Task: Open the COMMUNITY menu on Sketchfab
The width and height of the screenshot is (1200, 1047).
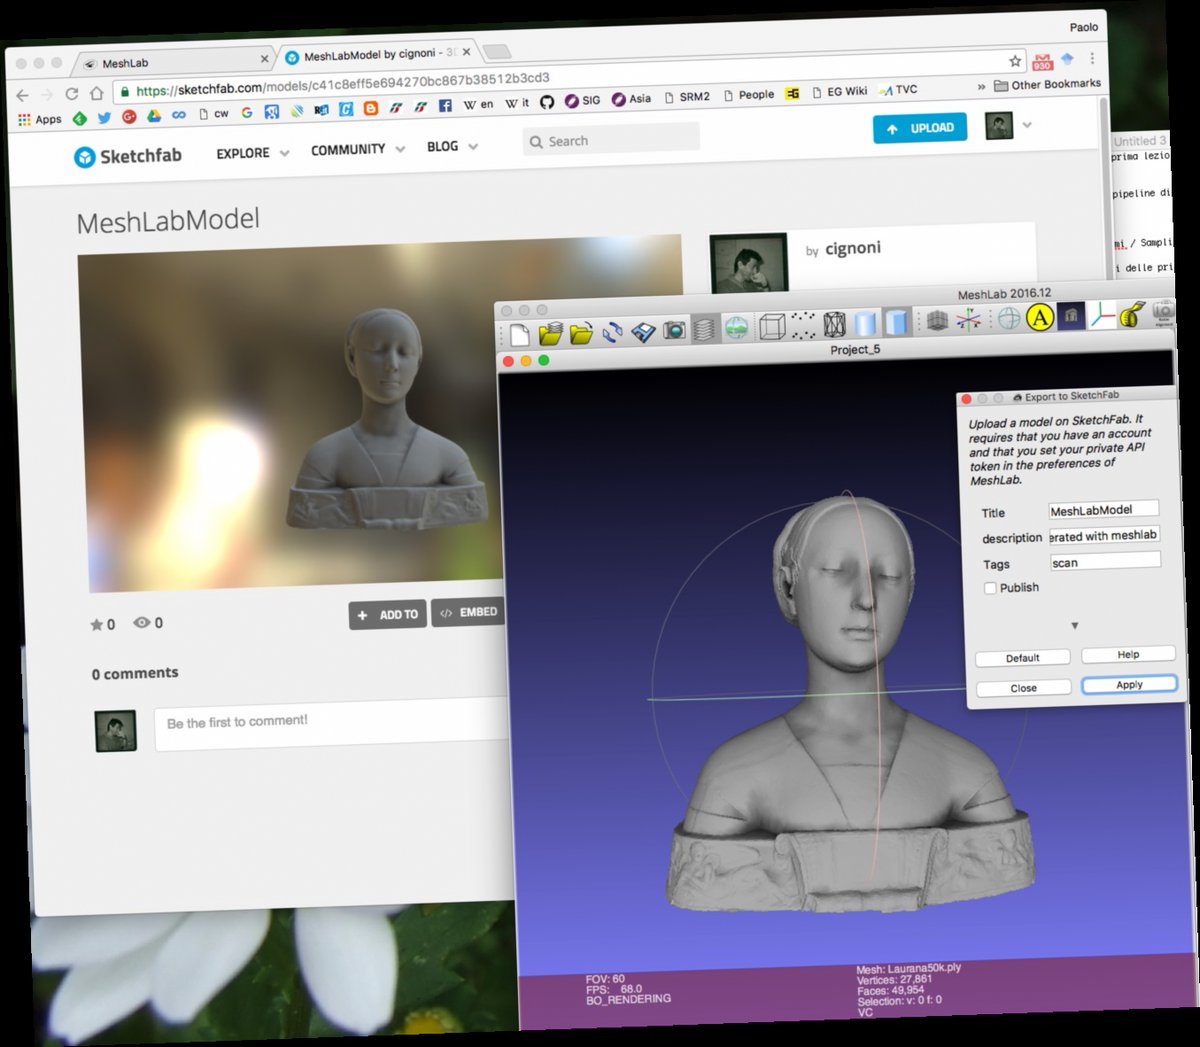Action: tap(348, 148)
